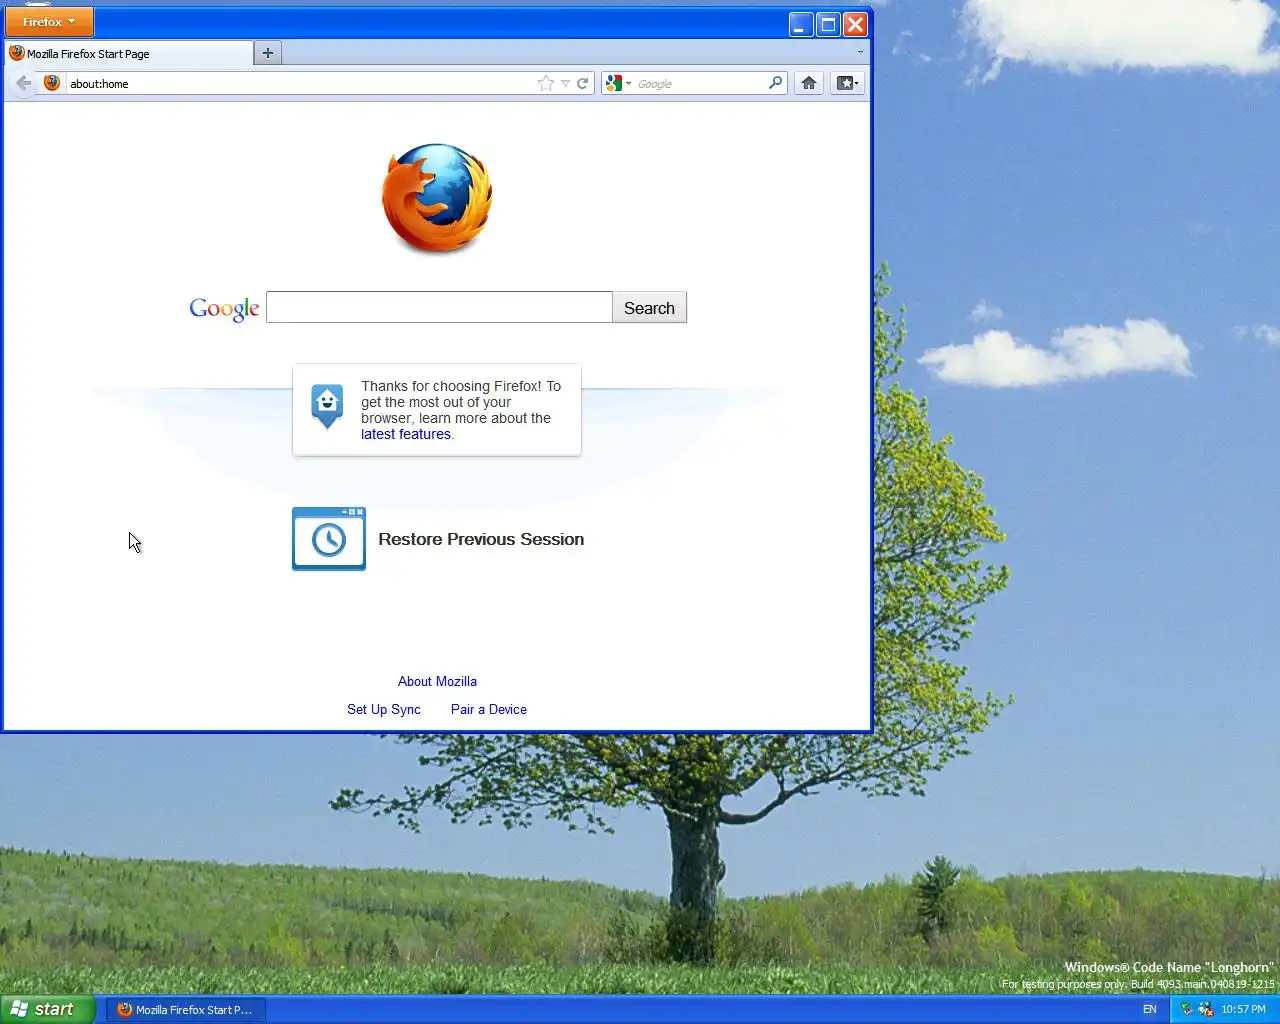This screenshot has width=1280, height=1024.
Task: Click the magnifying glass search icon
Action: point(775,83)
